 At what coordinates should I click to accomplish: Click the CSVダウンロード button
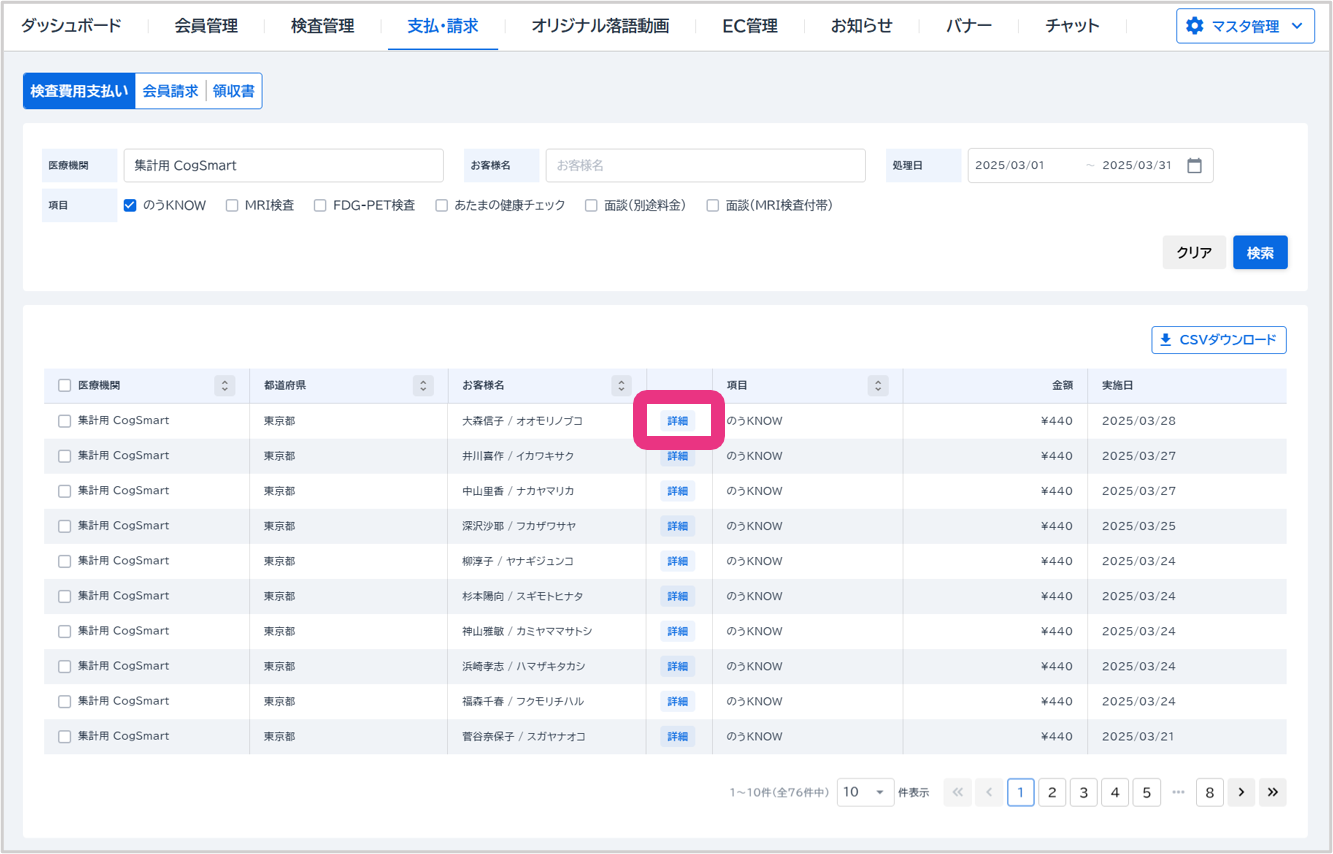pyautogui.click(x=1218, y=340)
